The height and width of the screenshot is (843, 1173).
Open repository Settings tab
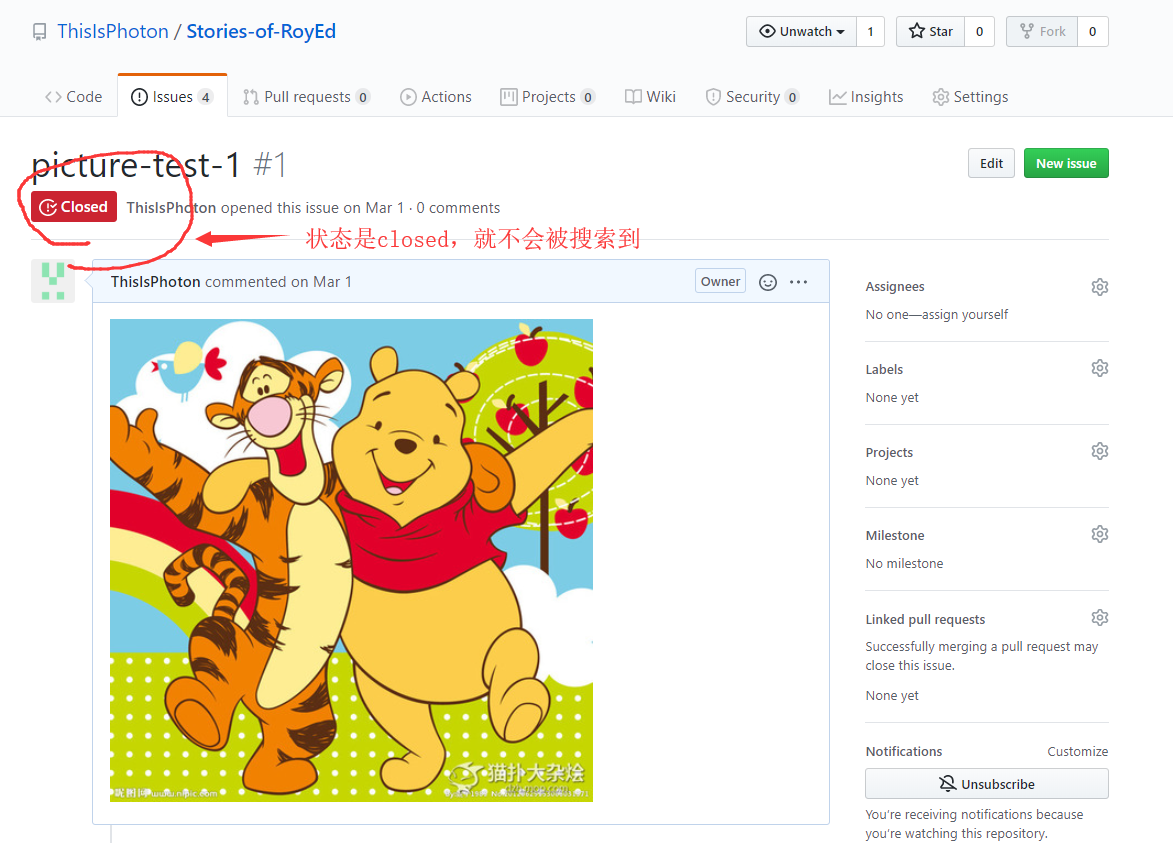(x=970, y=96)
